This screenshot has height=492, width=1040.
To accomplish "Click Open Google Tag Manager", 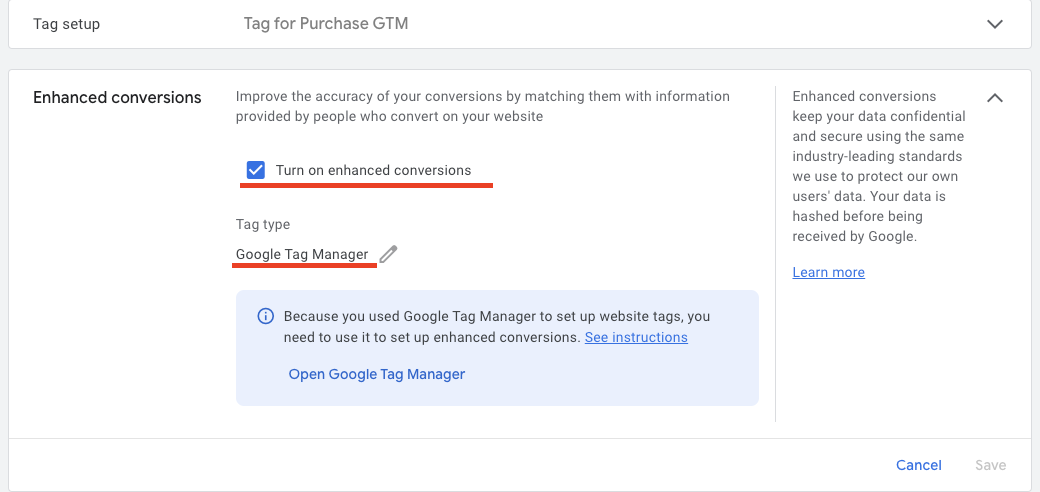I will (377, 374).
